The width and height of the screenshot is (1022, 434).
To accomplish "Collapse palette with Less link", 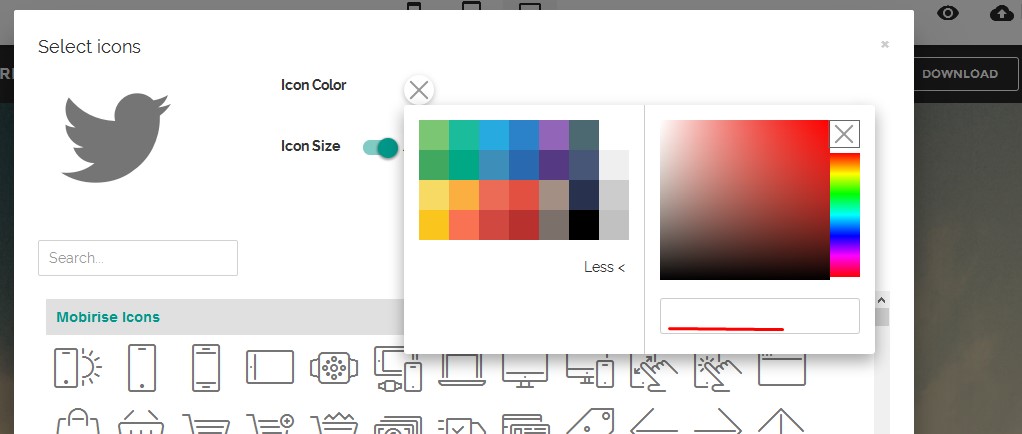I will 604,267.
